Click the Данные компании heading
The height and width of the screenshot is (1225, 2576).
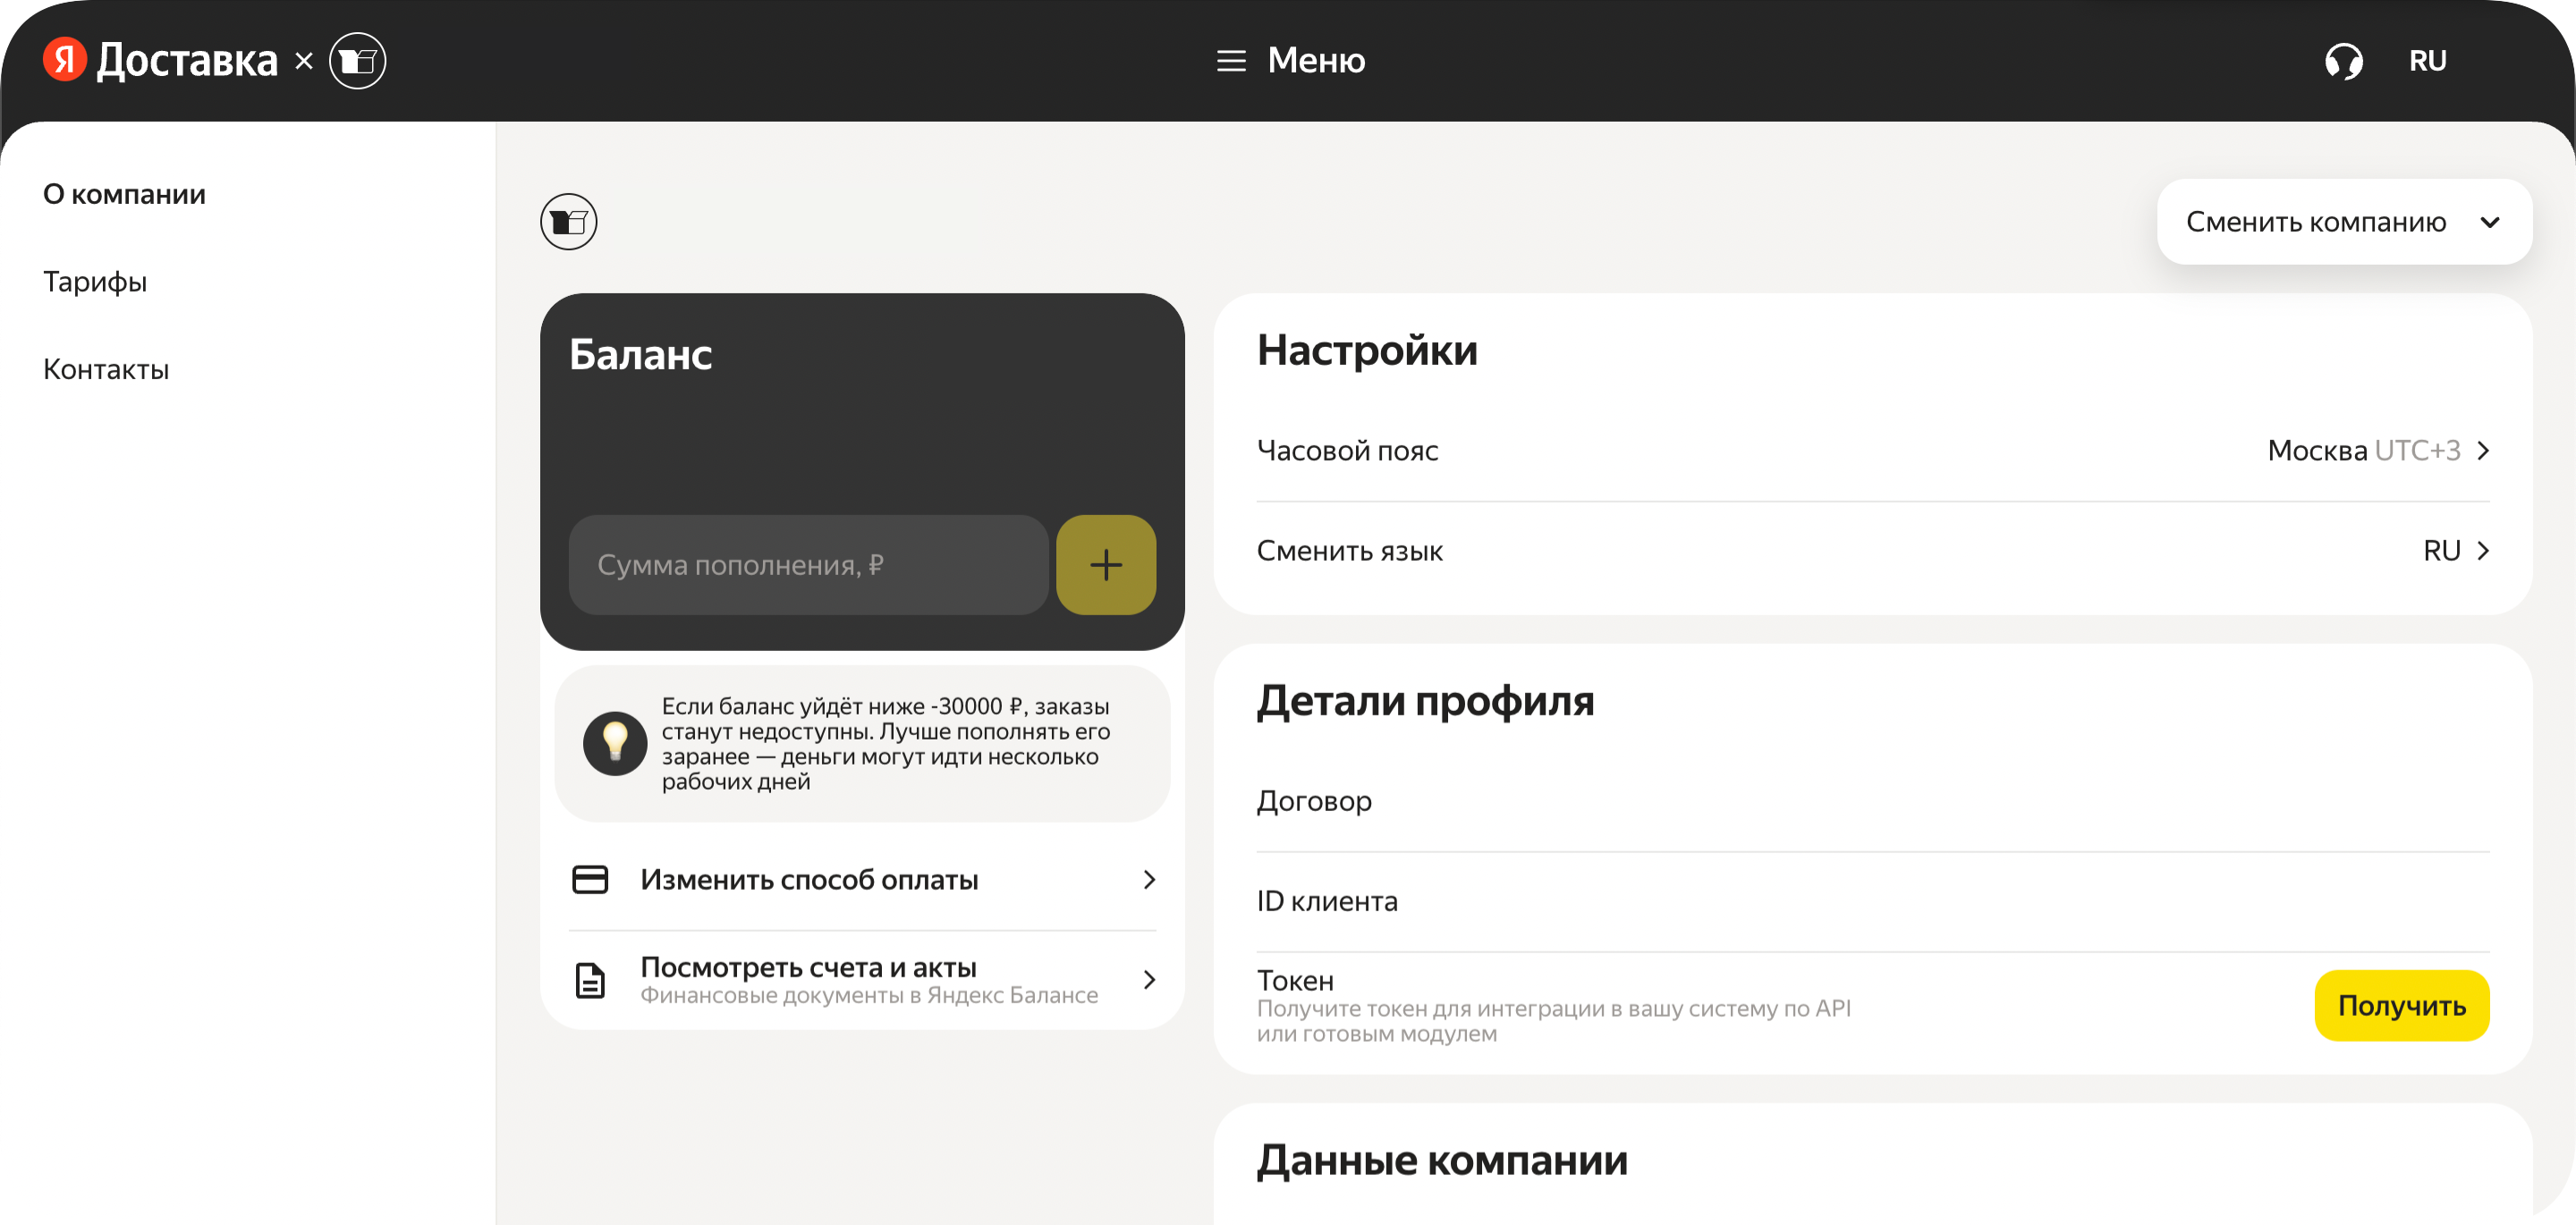pos(1442,1162)
